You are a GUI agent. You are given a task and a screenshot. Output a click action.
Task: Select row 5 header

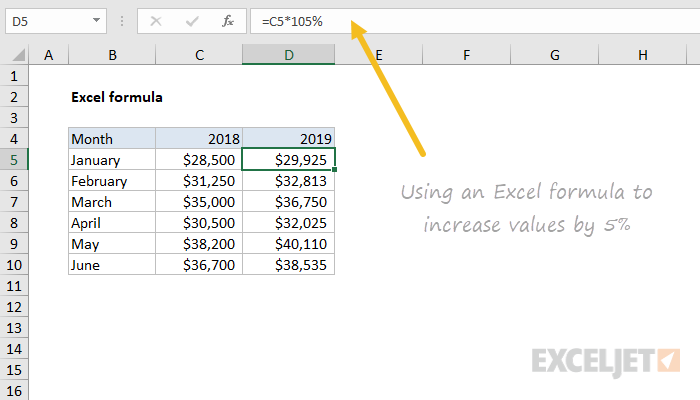14,160
